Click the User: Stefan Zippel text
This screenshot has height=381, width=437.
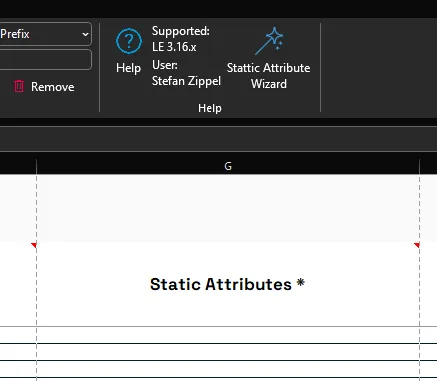pos(186,73)
